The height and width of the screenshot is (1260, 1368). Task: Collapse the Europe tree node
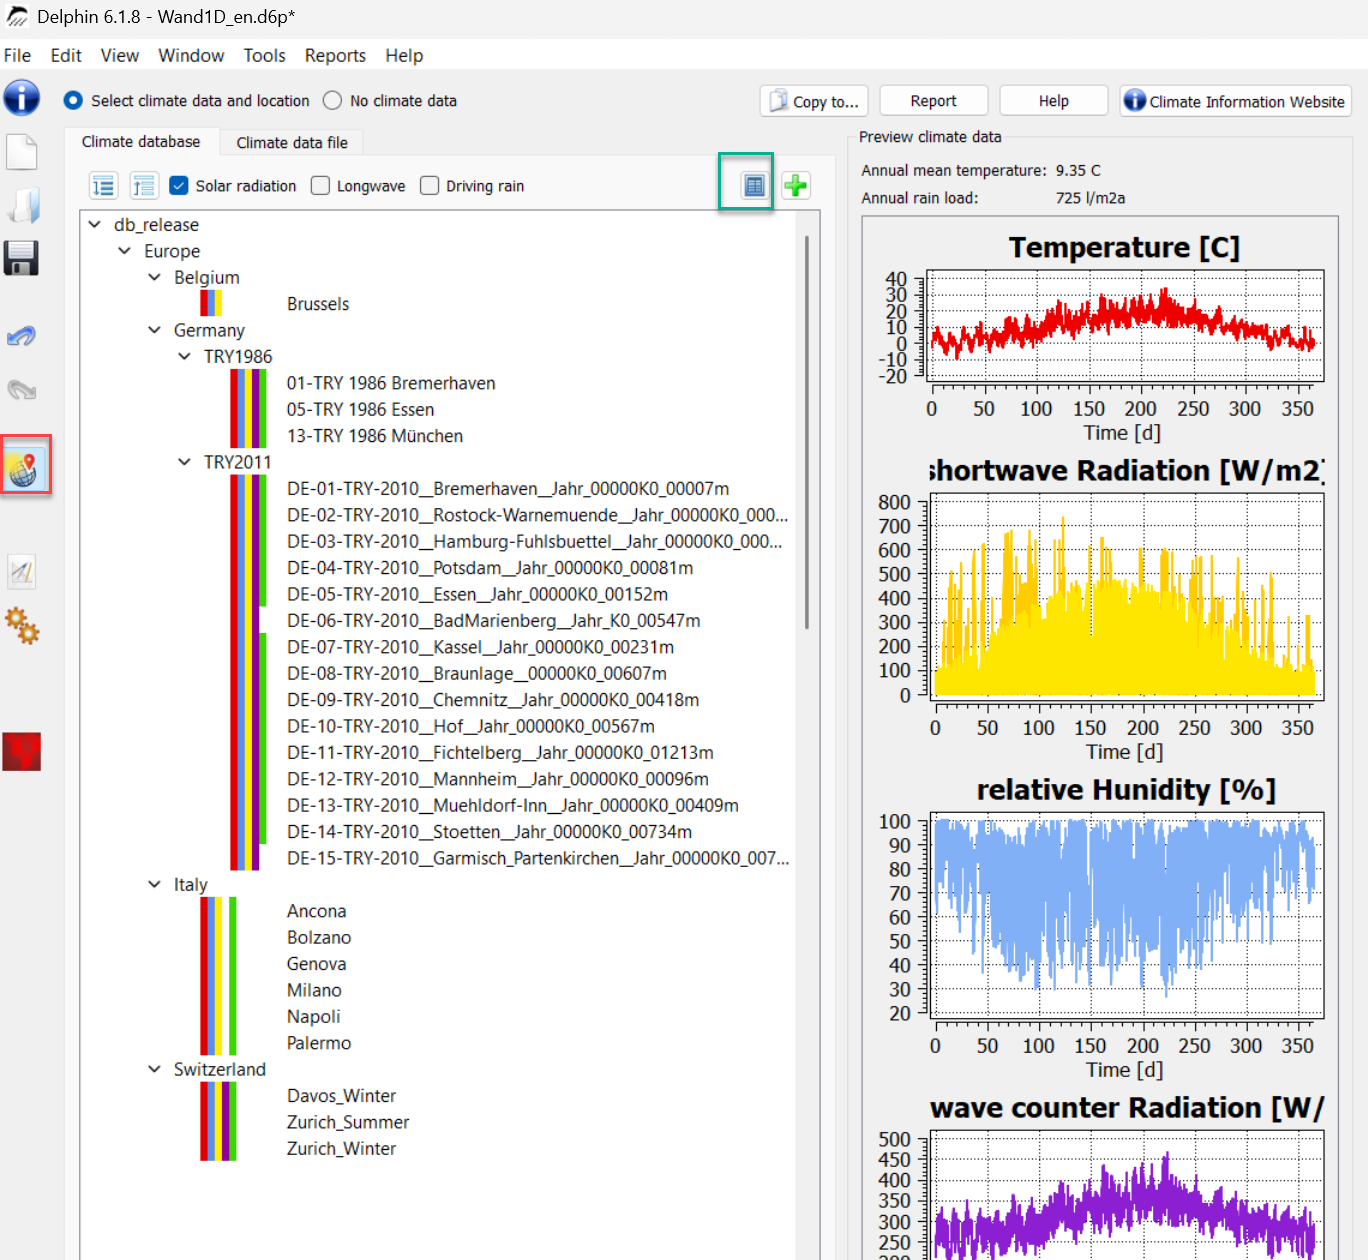pos(125,251)
